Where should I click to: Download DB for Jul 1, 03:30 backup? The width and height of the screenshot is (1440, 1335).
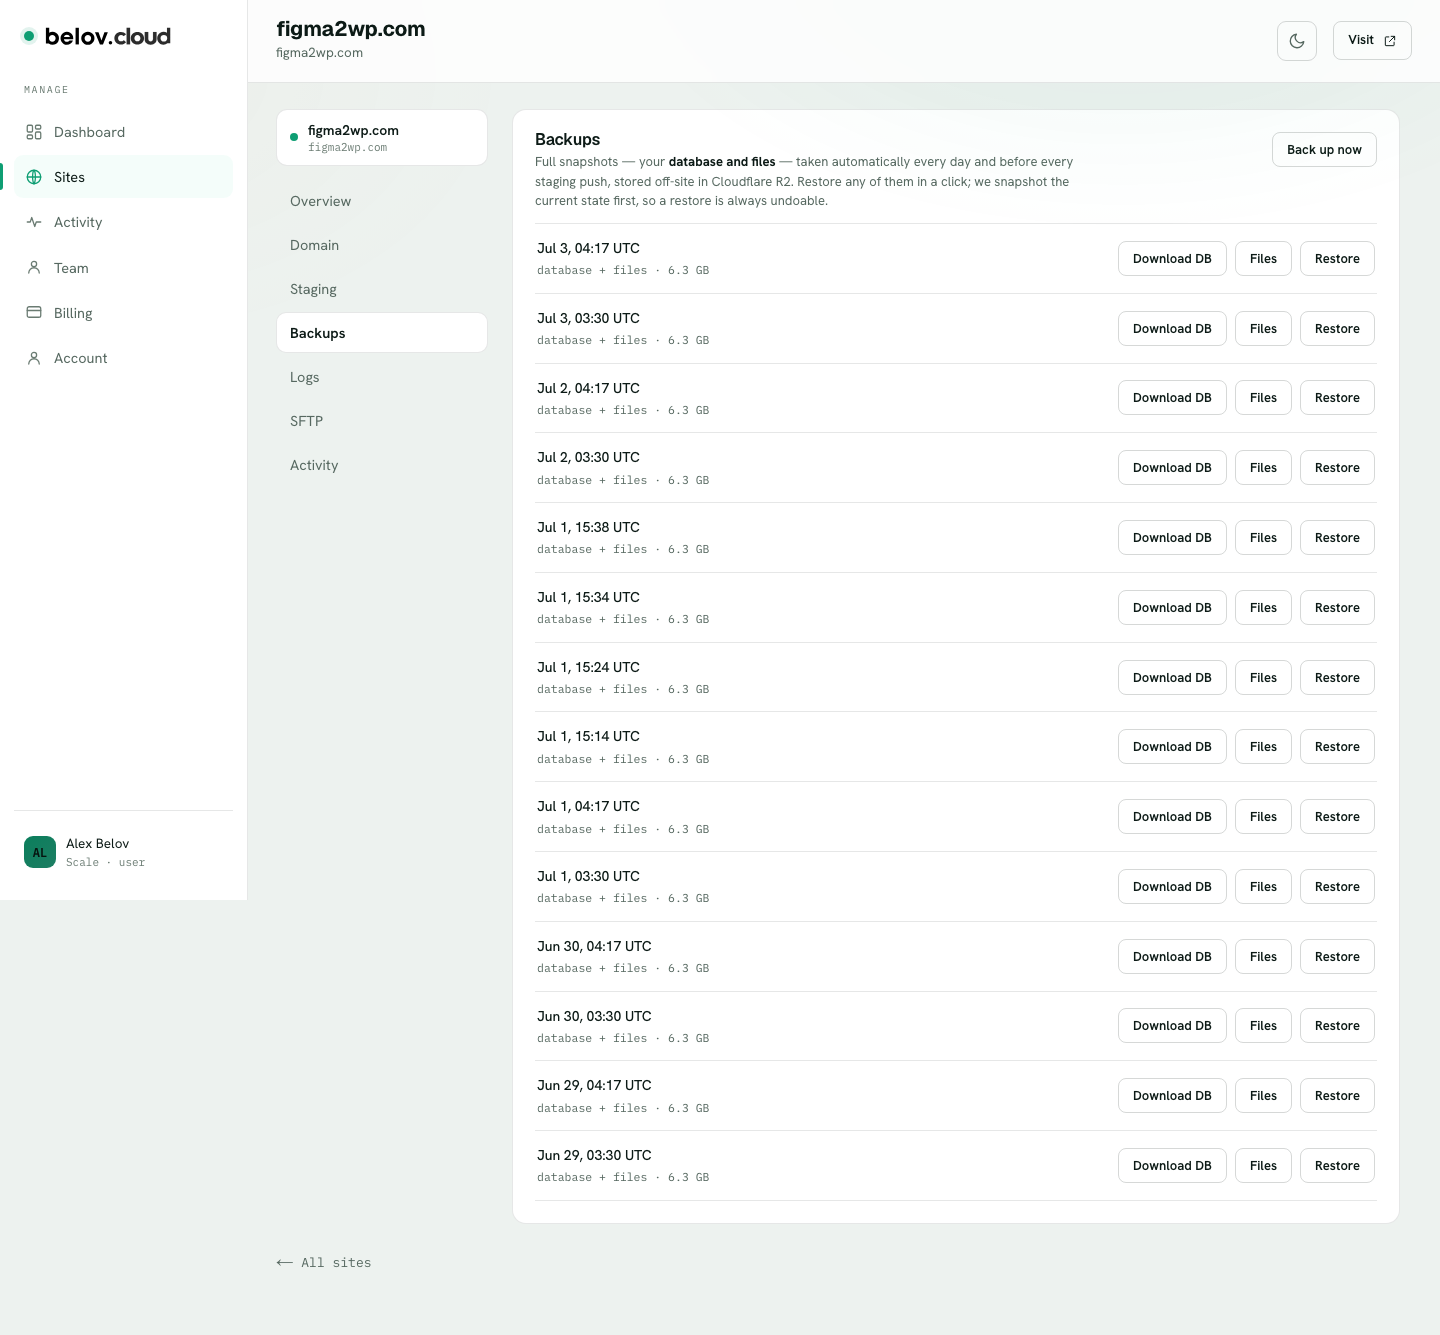coord(1172,887)
